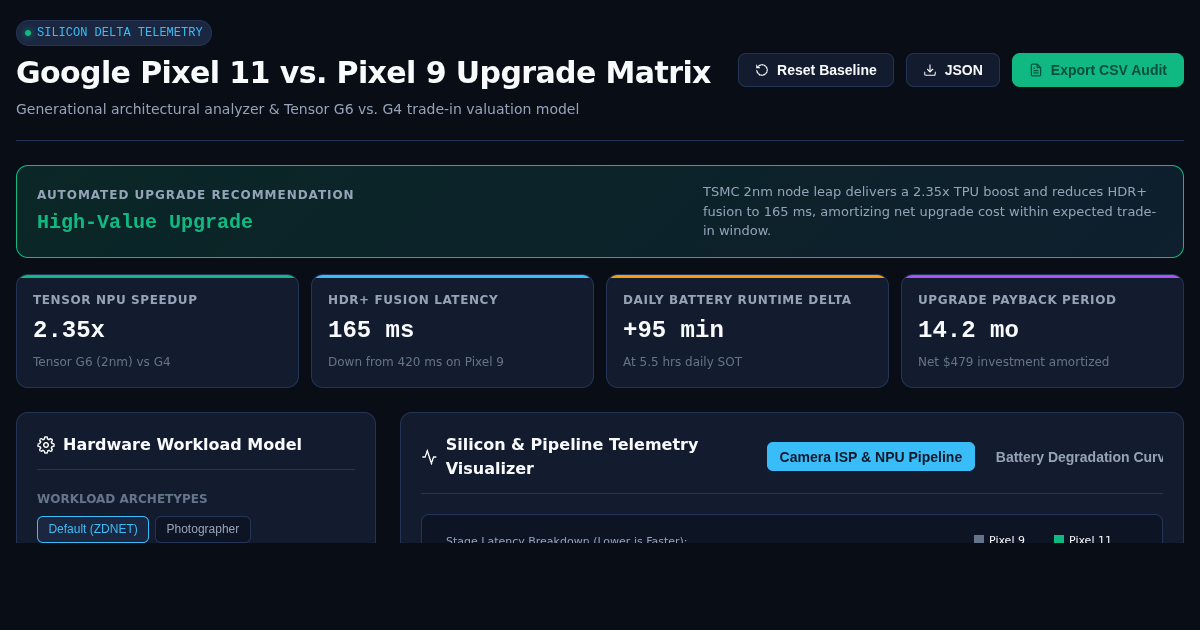Image resolution: width=1200 pixels, height=630 pixels.
Task: Click the Upgrade Payback Period card
Action: pos(1042,331)
